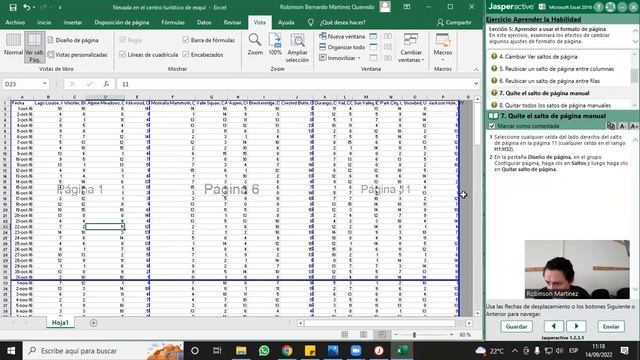The height and width of the screenshot is (360, 640).
Task: Toggle Líneas de cuadrícula checkbox
Action: 122,54
